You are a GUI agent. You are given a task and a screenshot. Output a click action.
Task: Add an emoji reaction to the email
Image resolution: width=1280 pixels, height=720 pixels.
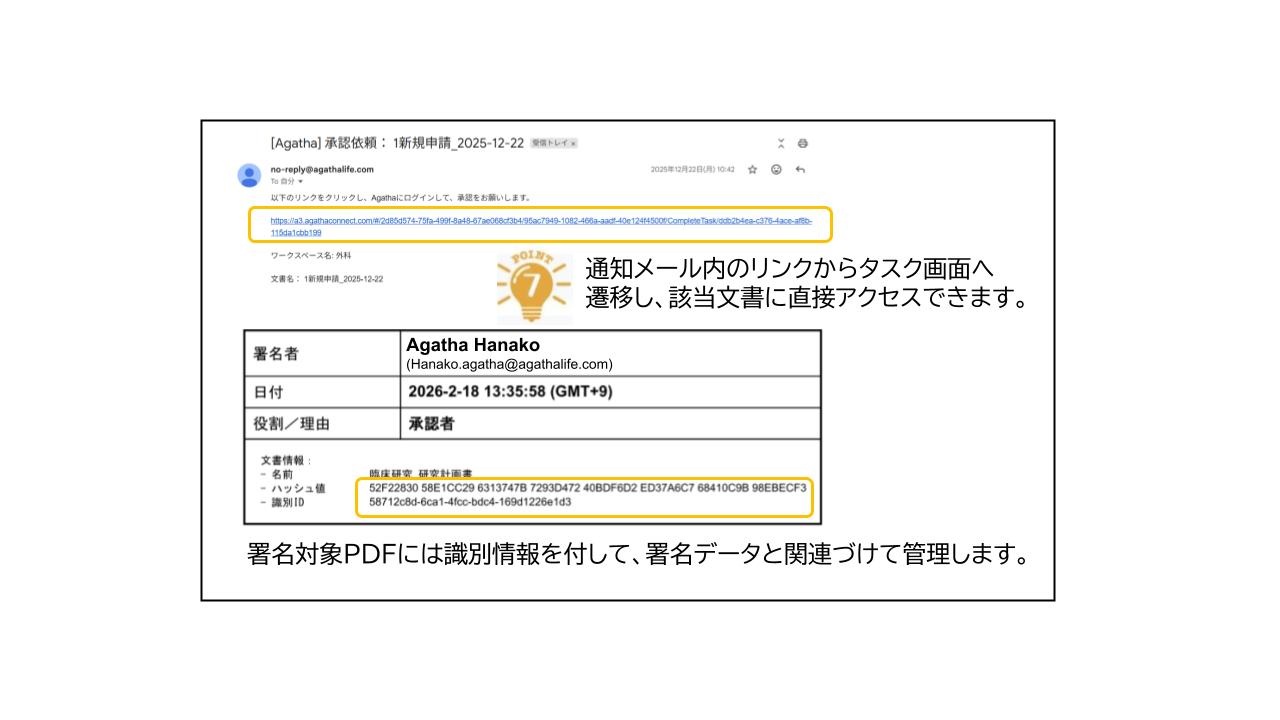click(x=777, y=170)
